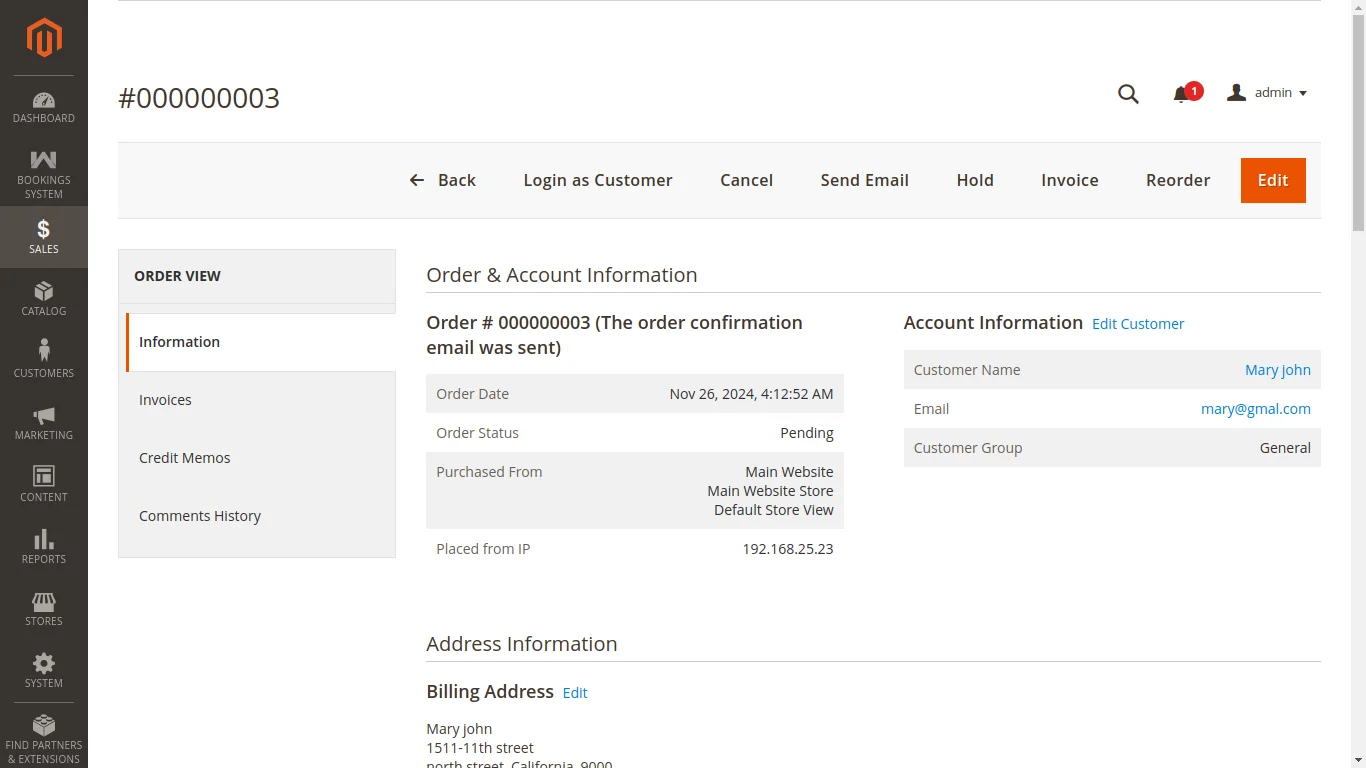Open the Content sidebar menu
1366x768 pixels.
coord(43,483)
